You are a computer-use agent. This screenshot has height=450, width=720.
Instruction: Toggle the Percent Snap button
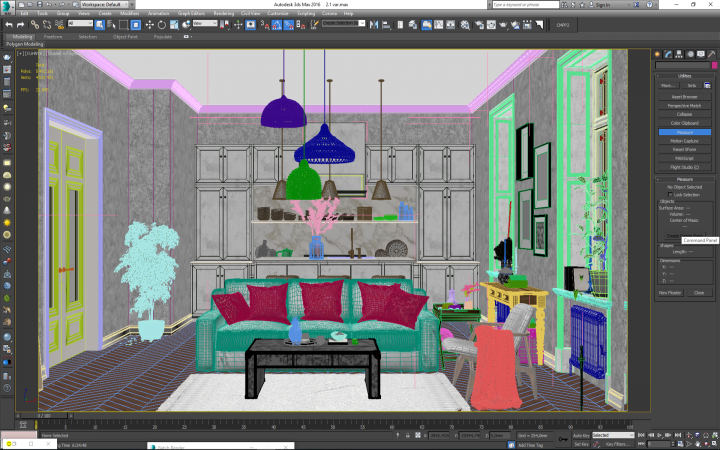click(288, 25)
